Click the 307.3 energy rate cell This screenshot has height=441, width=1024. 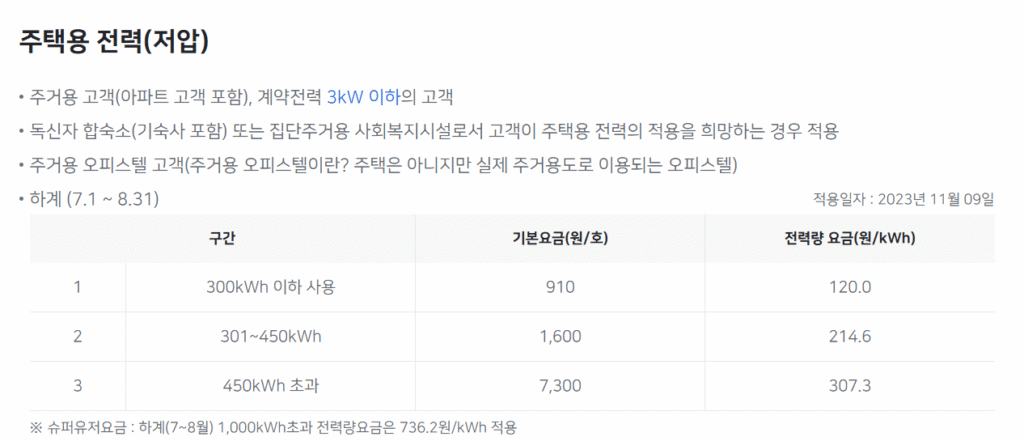coord(850,385)
